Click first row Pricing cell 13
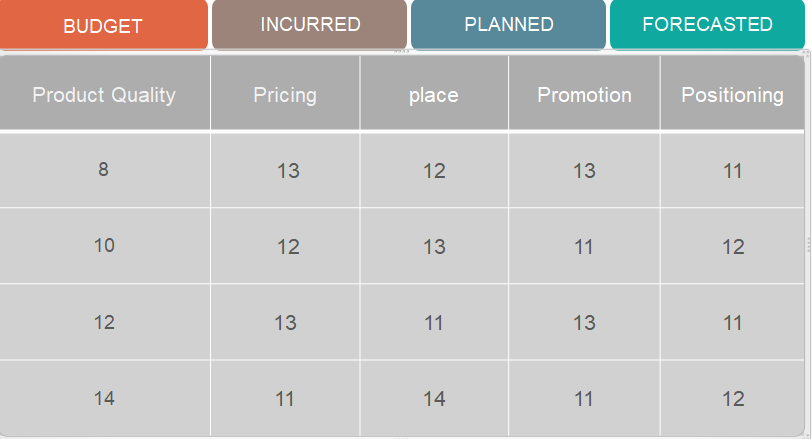812x439 pixels. click(x=287, y=171)
